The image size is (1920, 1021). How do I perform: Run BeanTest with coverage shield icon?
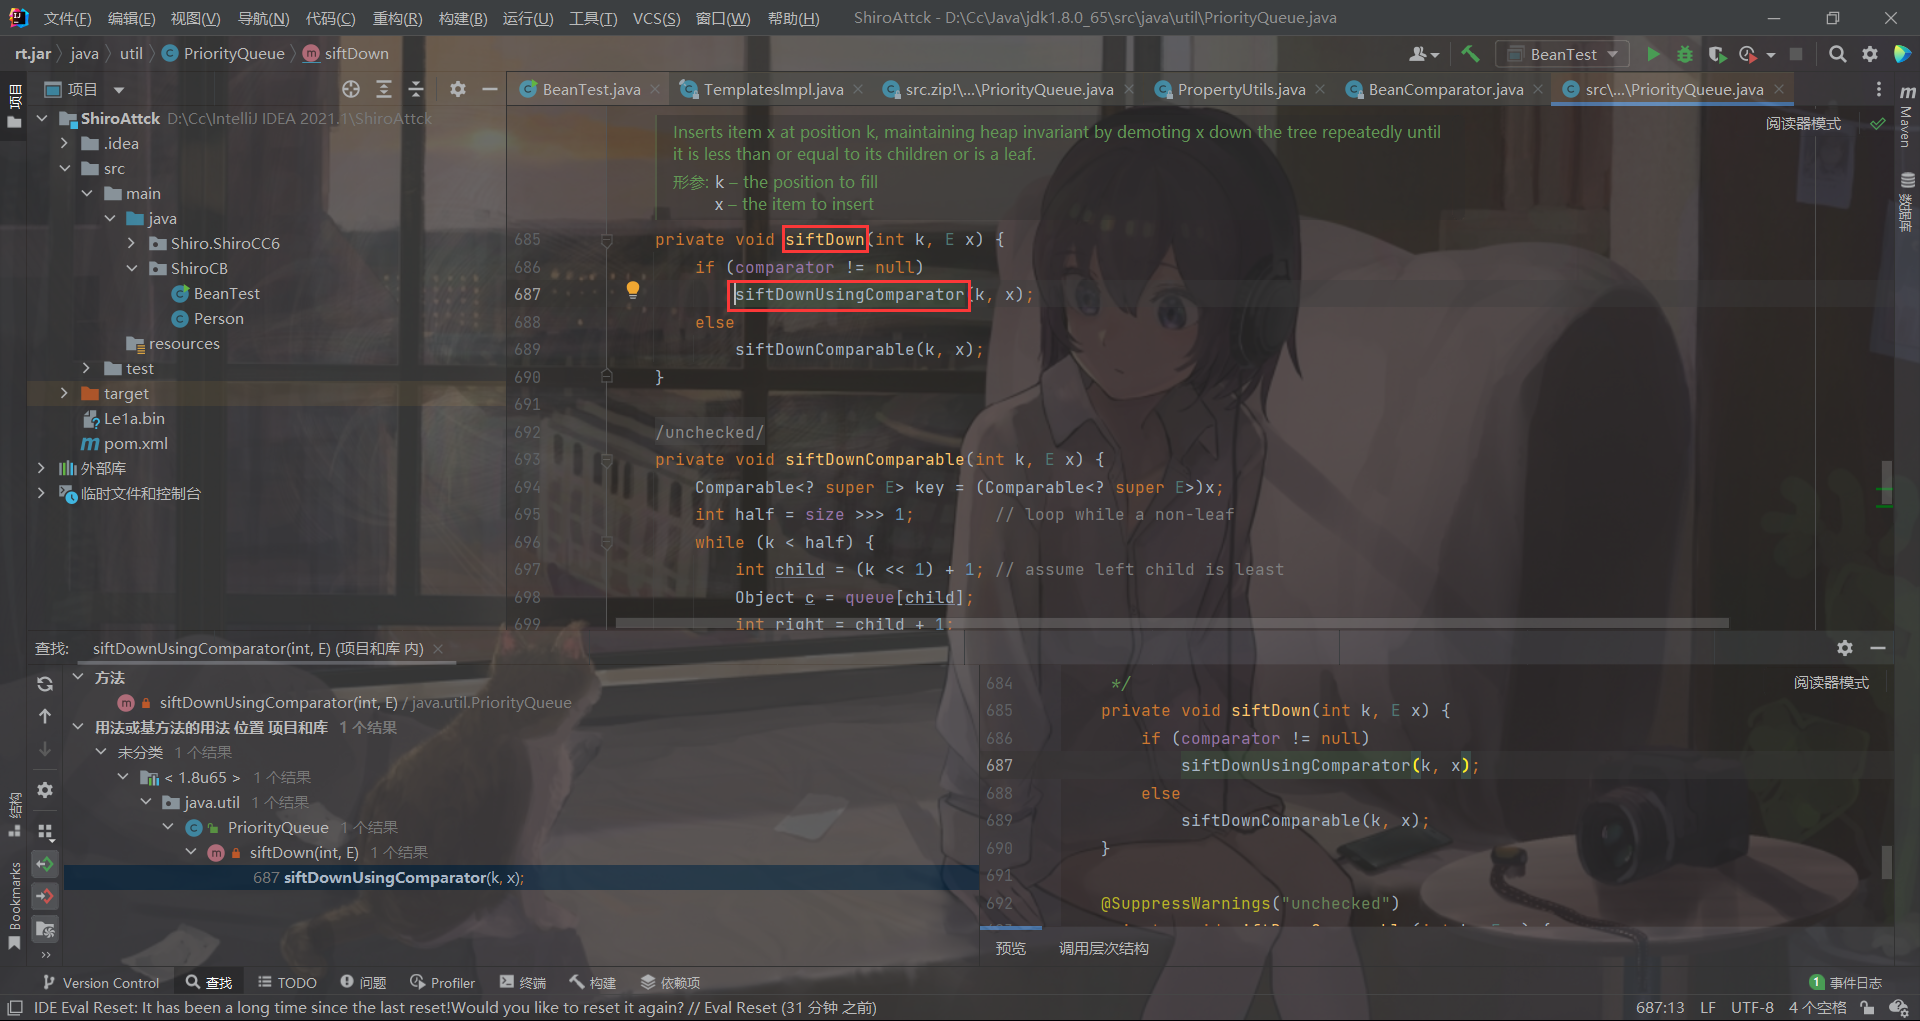1719,54
